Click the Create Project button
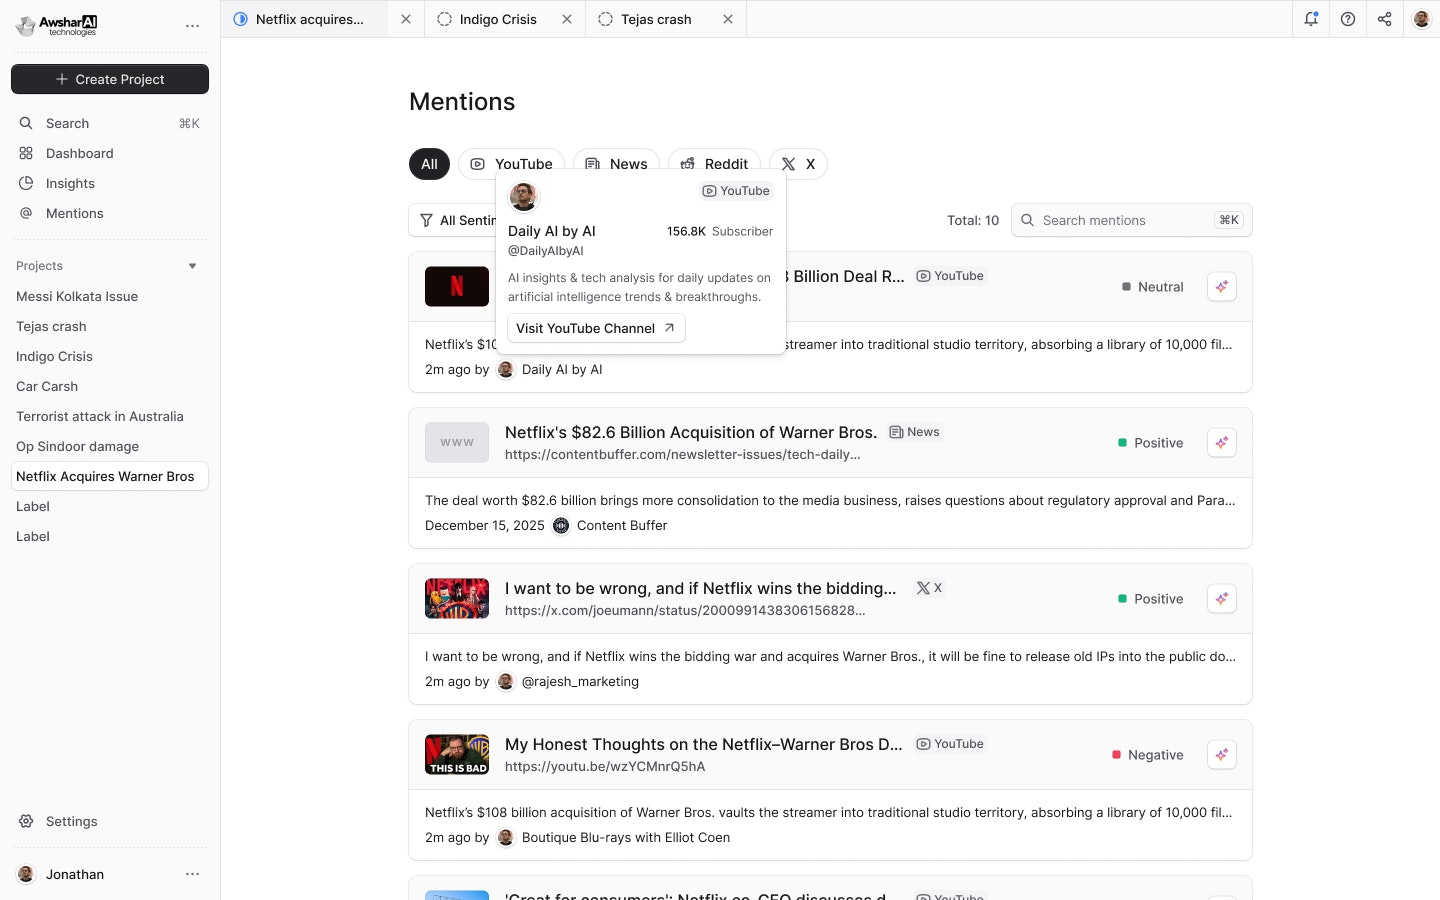1440x900 pixels. coord(110,79)
